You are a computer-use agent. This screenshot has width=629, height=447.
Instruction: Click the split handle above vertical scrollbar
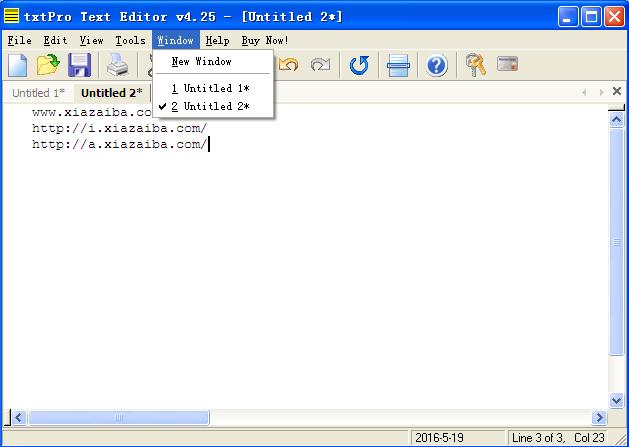pyautogui.click(x=617, y=108)
